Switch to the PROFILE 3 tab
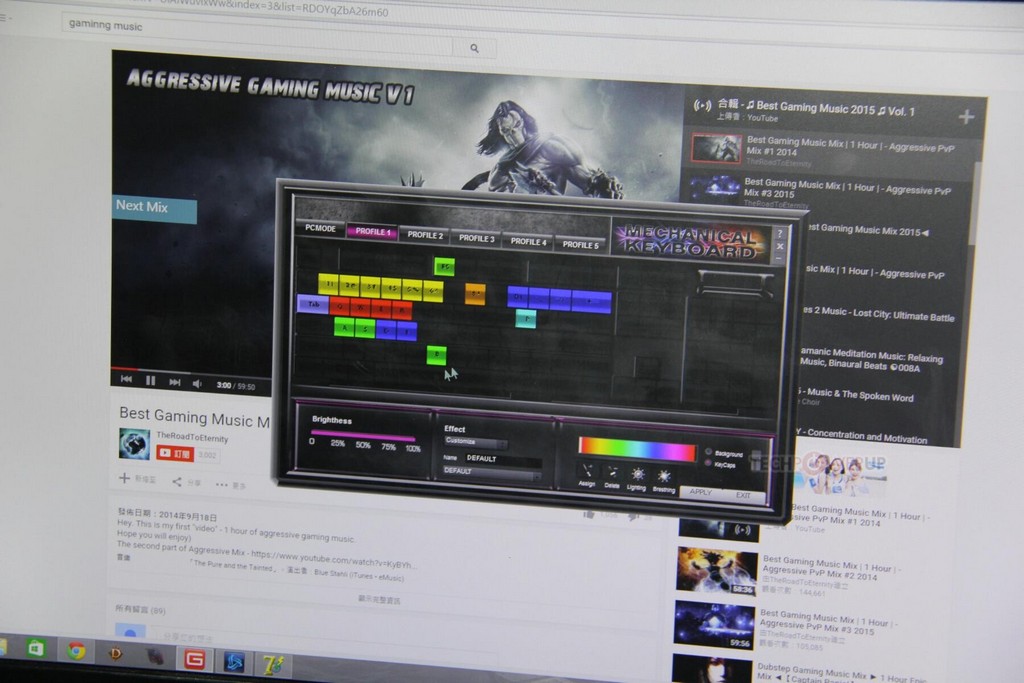Screen dimensions: 1024x683 (x=477, y=238)
